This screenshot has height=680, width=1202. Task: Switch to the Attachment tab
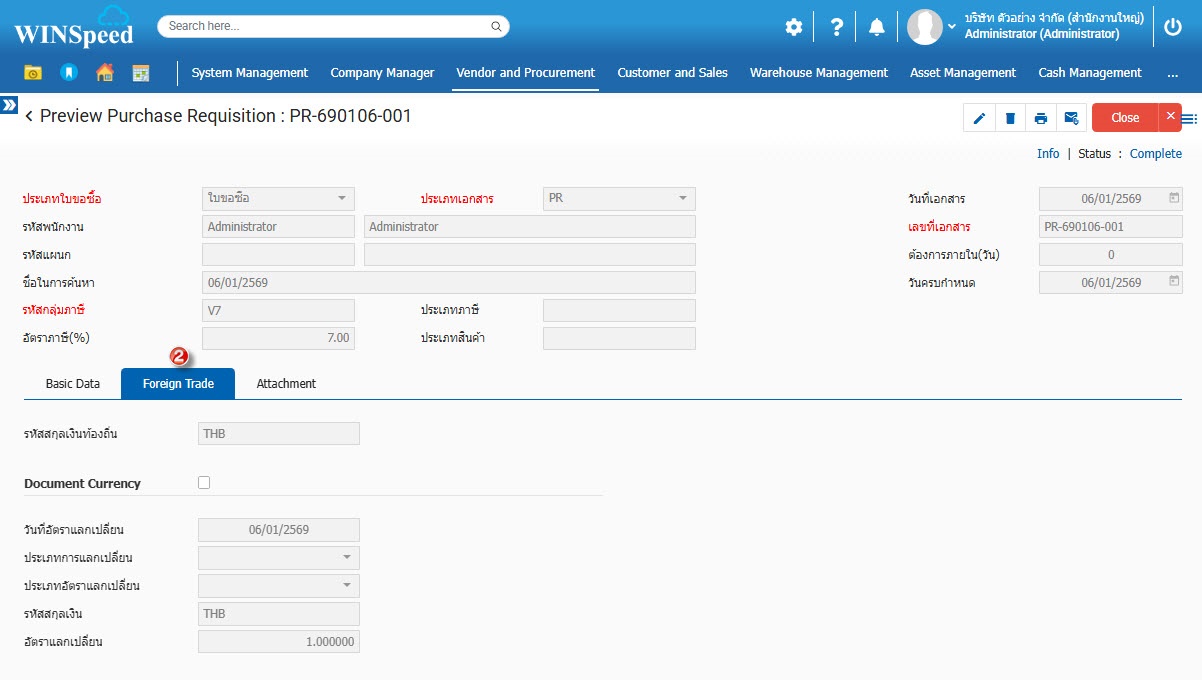[286, 384]
